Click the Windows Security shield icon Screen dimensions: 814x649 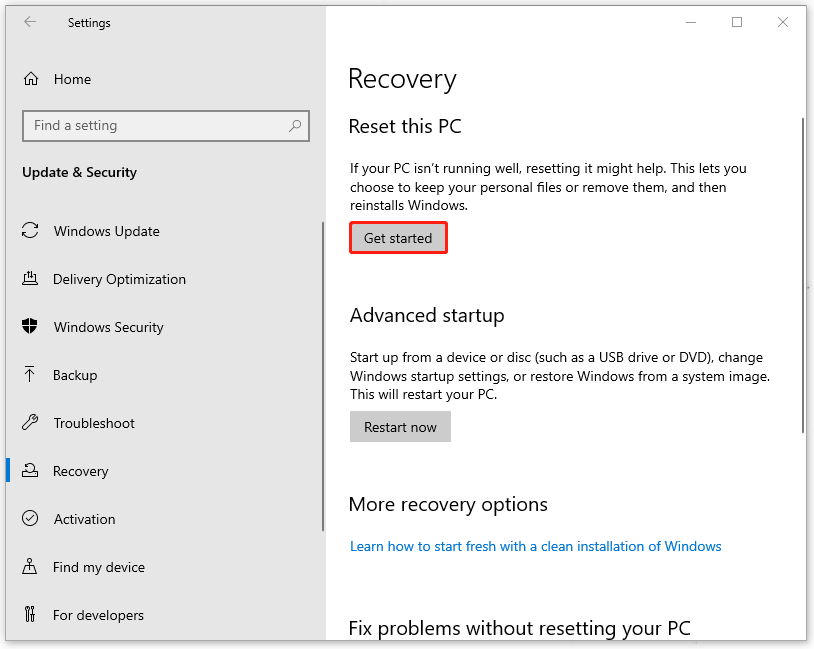pyautogui.click(x=30, y=327)
